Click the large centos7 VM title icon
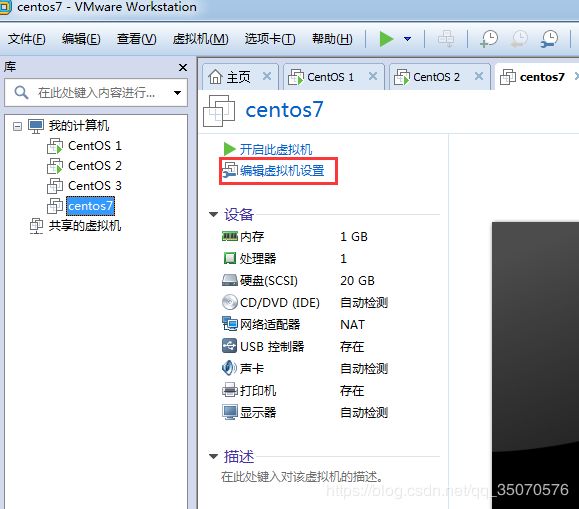The image size is (579, 509). (x=219, y=111)
